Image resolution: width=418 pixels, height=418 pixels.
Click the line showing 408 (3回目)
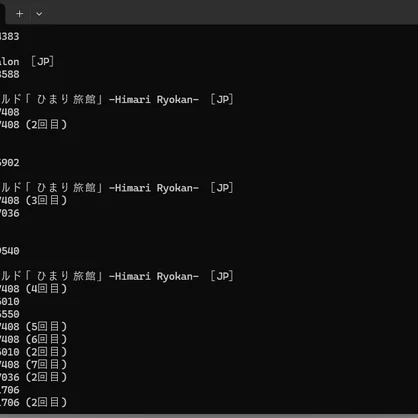point(33,200)
